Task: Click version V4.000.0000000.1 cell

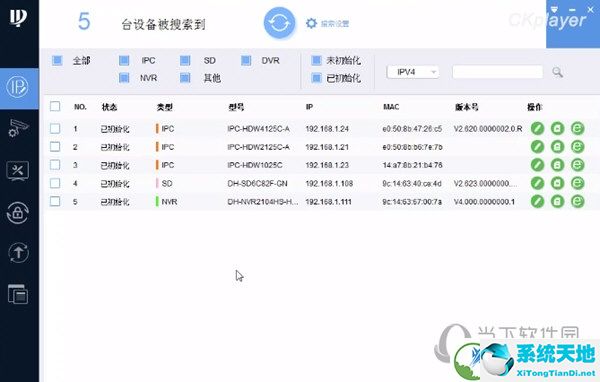Action: pyautogui.click(x=484, y=202)
